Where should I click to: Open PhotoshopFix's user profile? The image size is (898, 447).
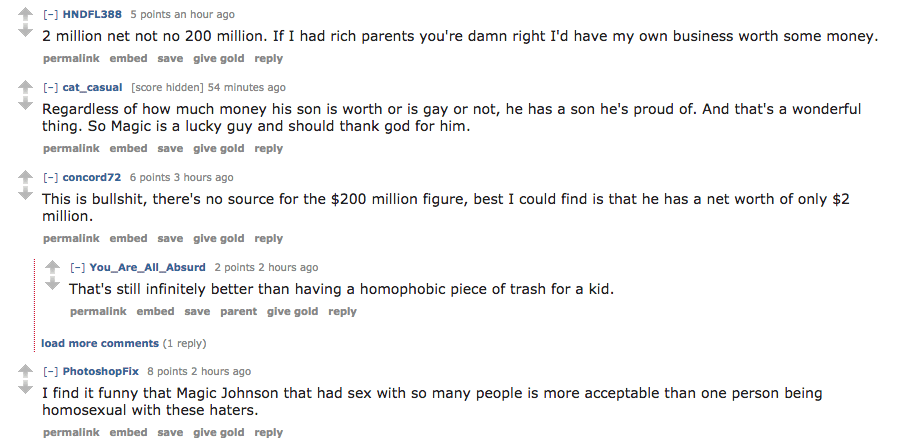pyautogui.click(x=100, y=372)
